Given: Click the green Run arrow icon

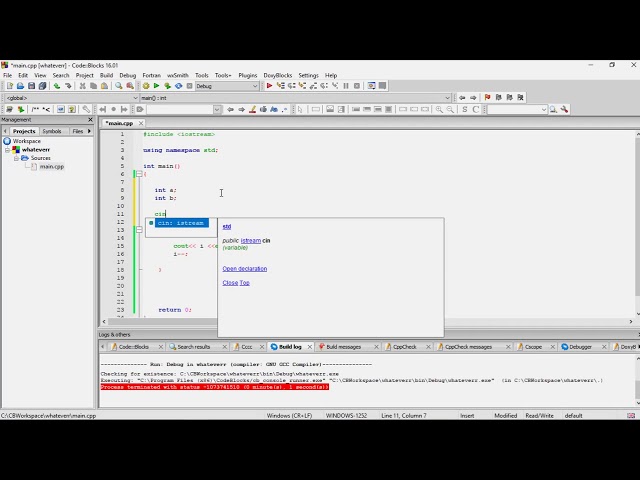Looking at the screenshot, I should click(156, 86).
